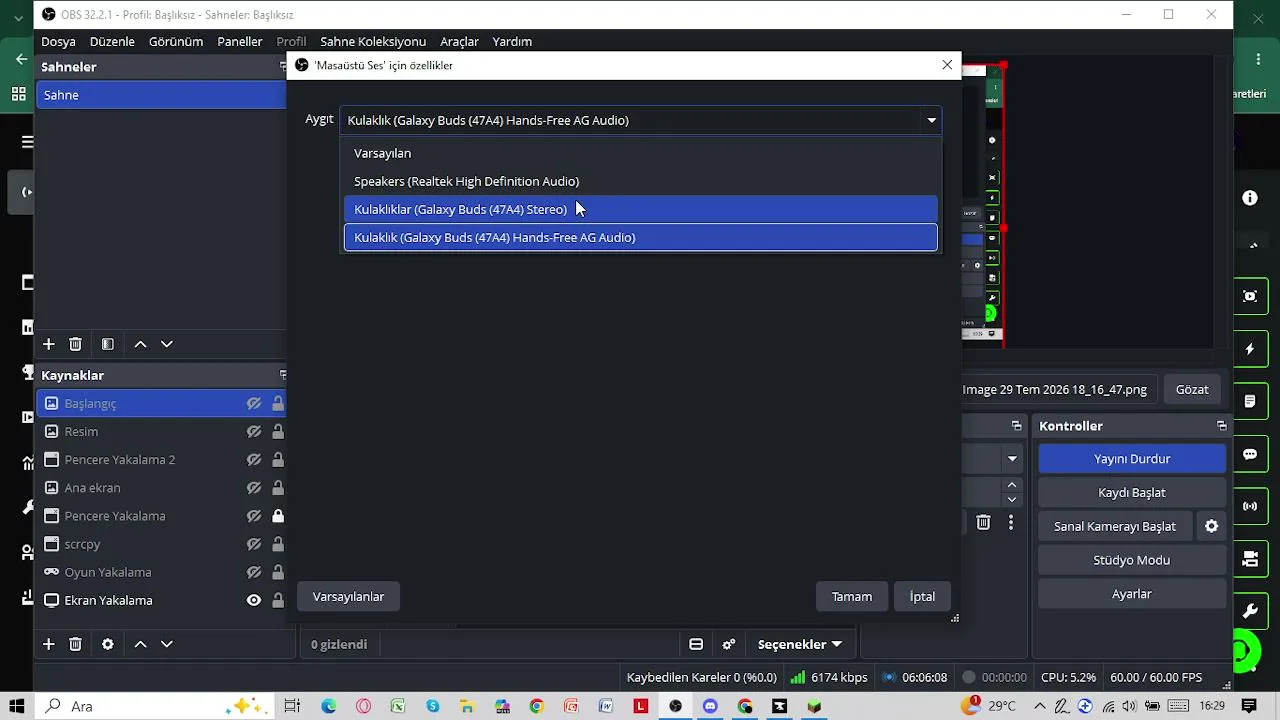The height and width of the screenshot is (720, 1280).
Task: Open source properties gear in the Kaynaklar toolbar
Action: click(108, 644)
